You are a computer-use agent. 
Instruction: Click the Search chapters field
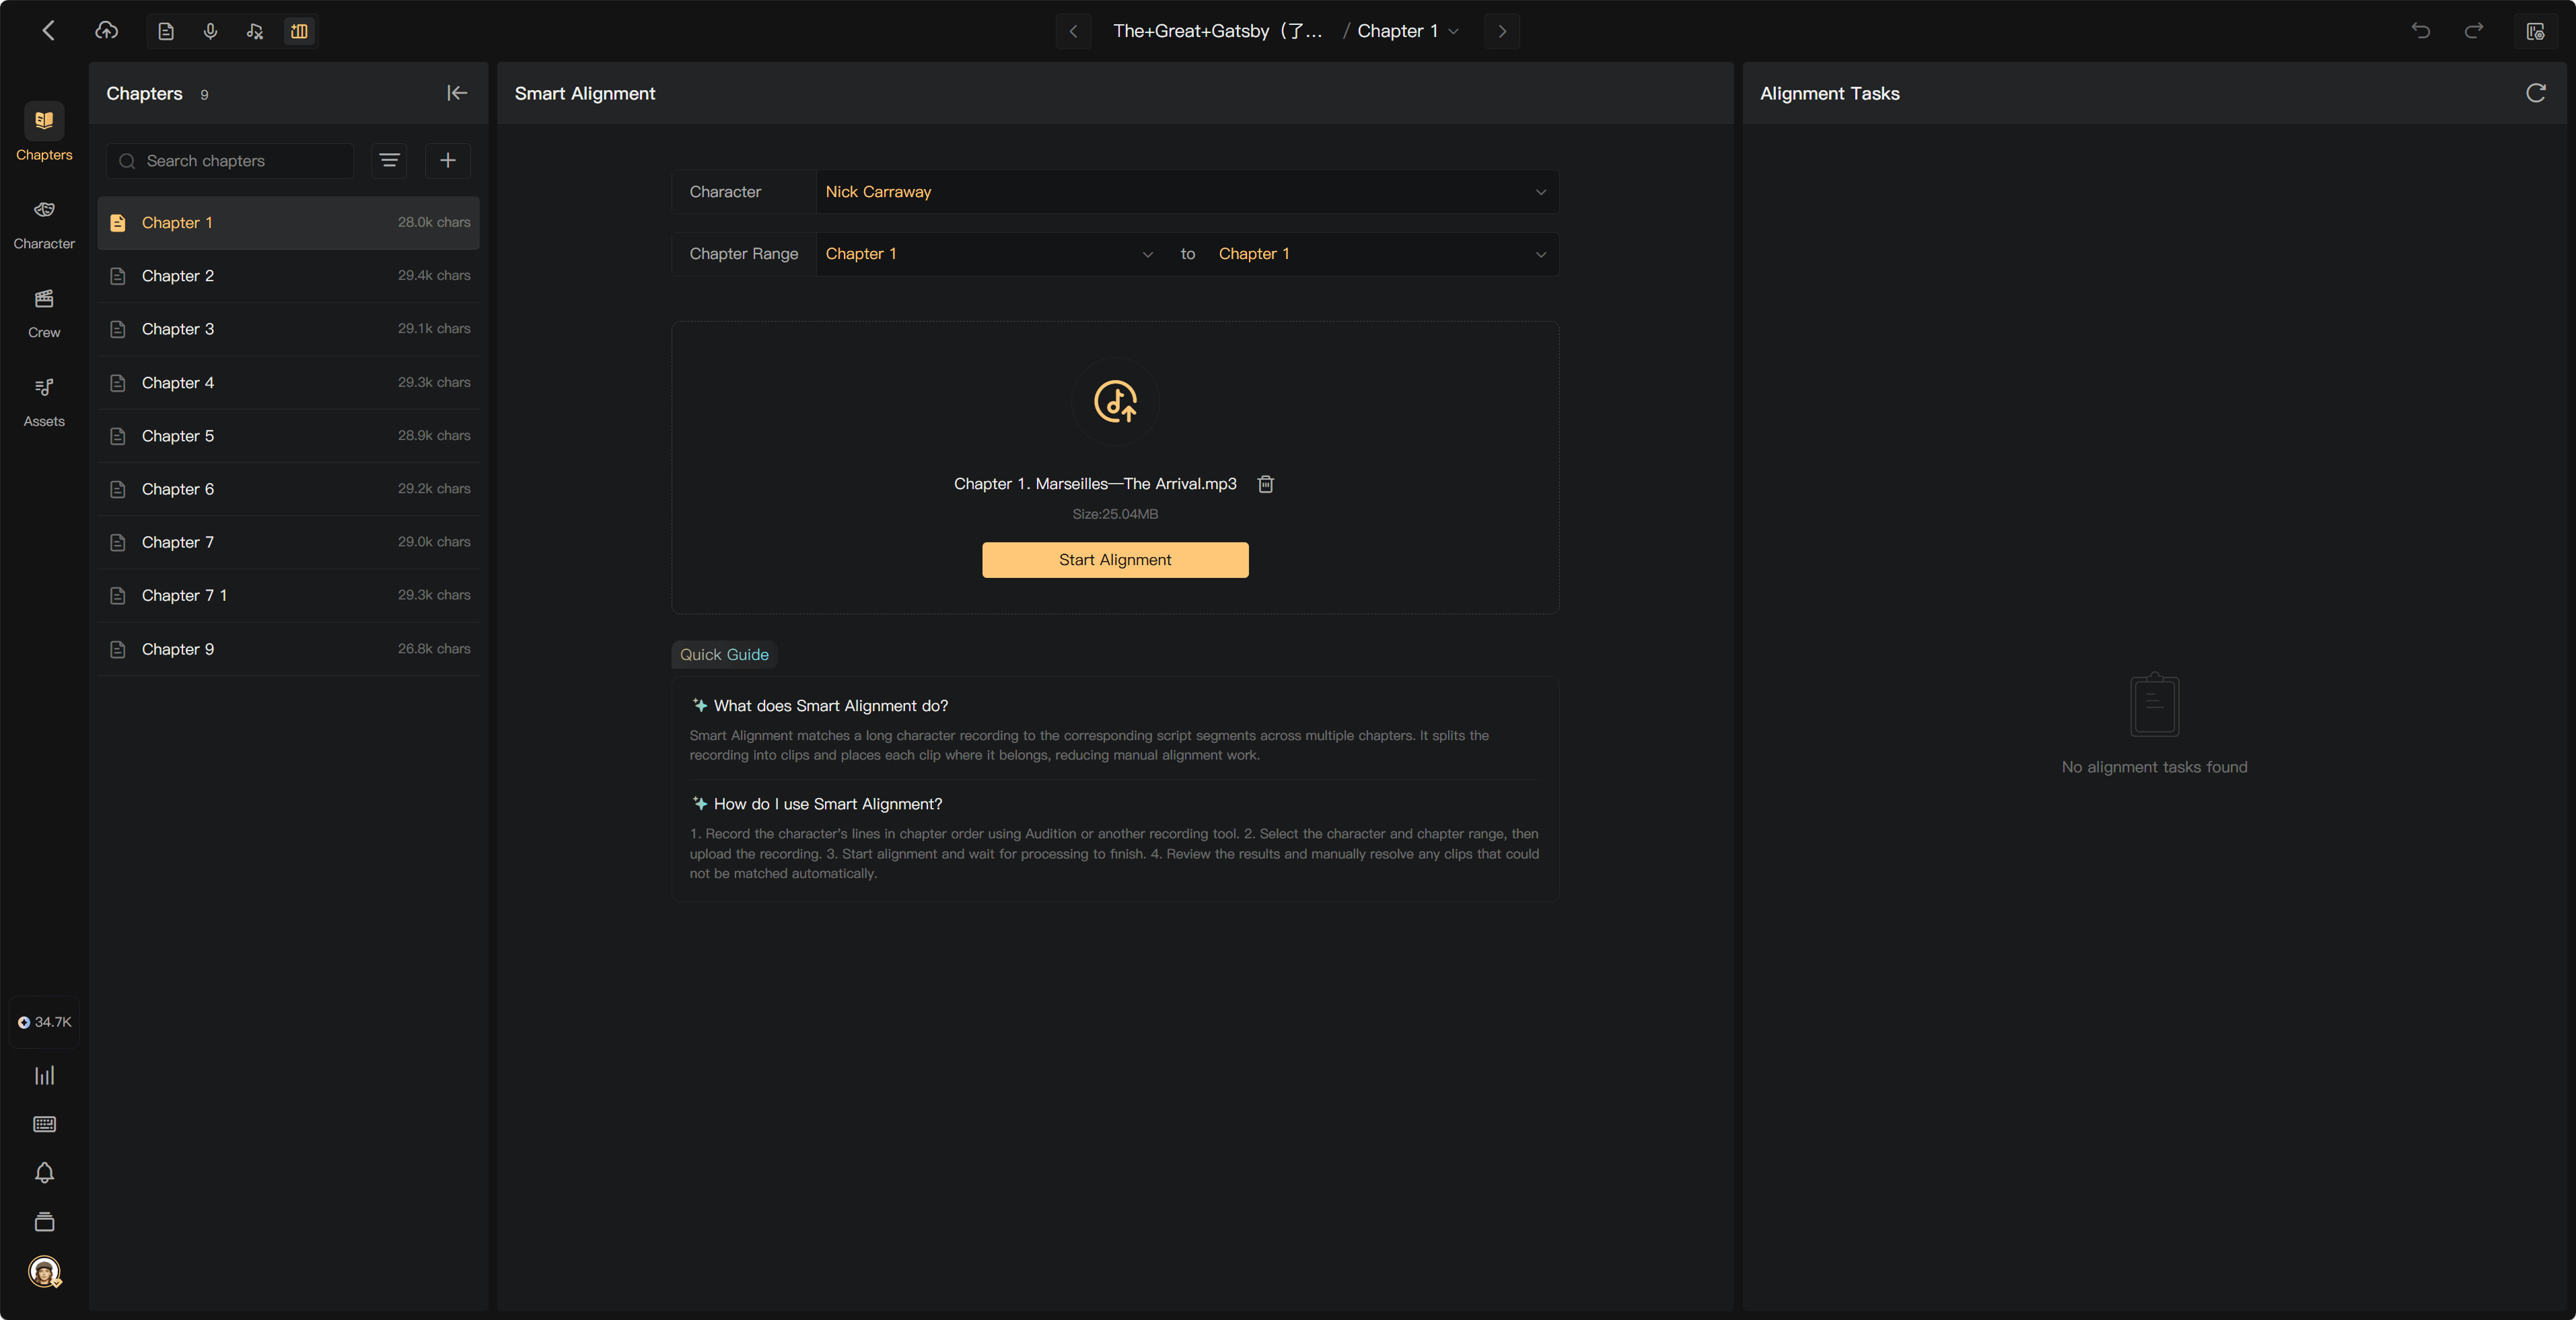click(230, 161)
